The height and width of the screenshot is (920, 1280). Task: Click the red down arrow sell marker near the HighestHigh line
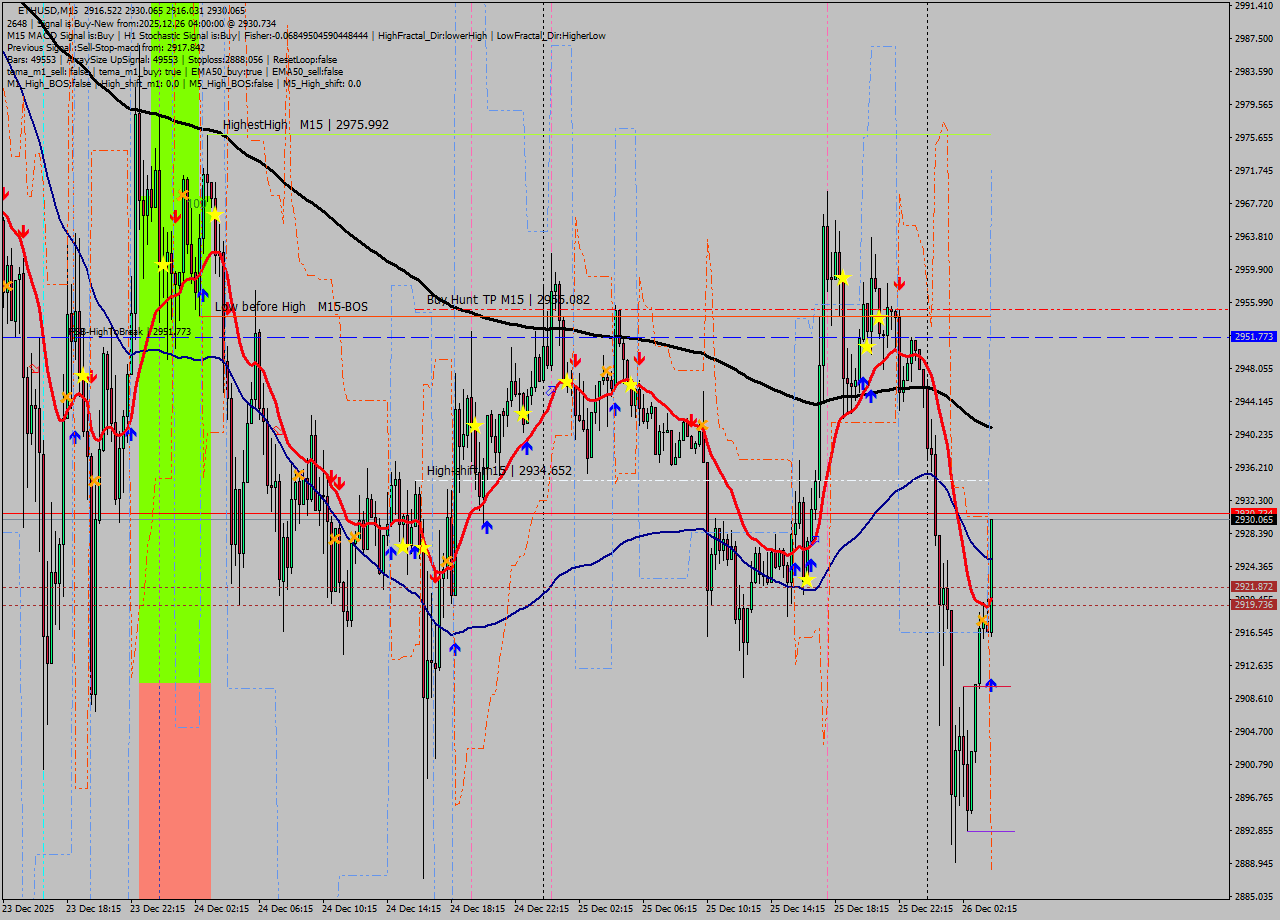click(176, 215)
